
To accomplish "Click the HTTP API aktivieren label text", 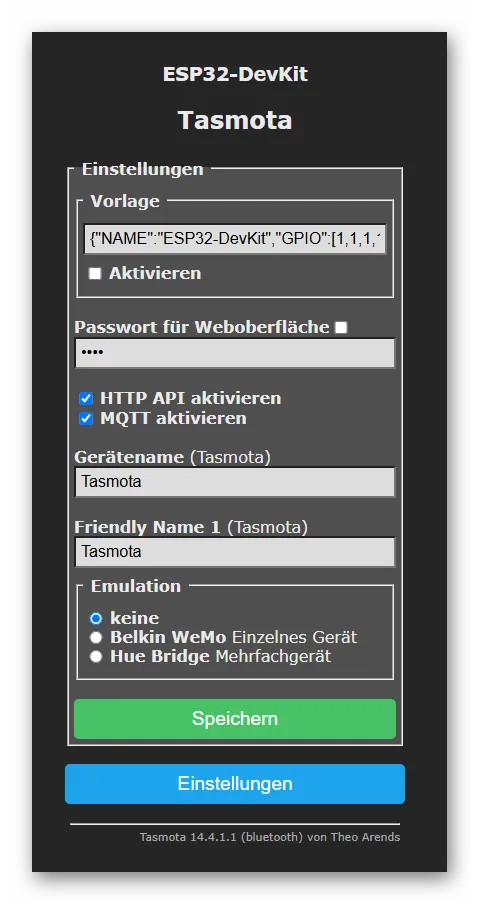I will pos(191,398).
